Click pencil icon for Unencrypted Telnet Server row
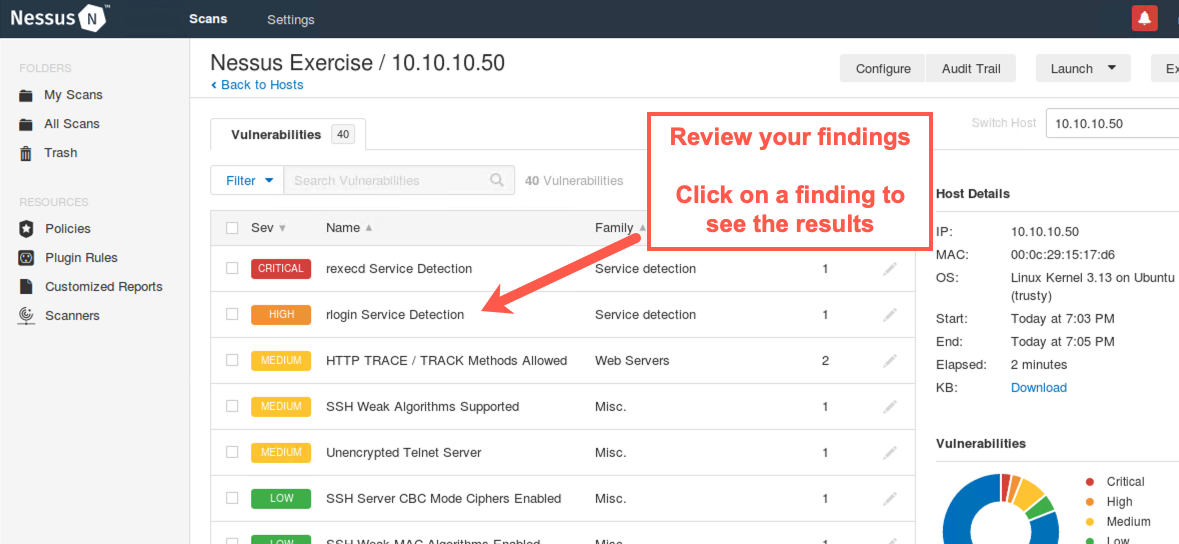This screenshot has width=1179, height=544. coord(890,453)
